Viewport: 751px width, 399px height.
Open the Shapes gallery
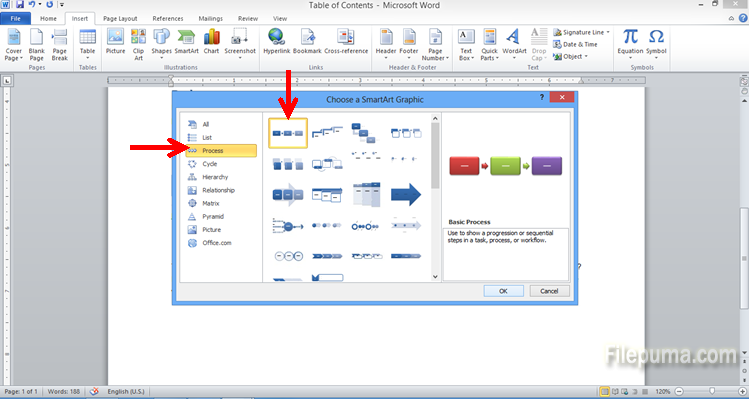[x=161, y=45]
